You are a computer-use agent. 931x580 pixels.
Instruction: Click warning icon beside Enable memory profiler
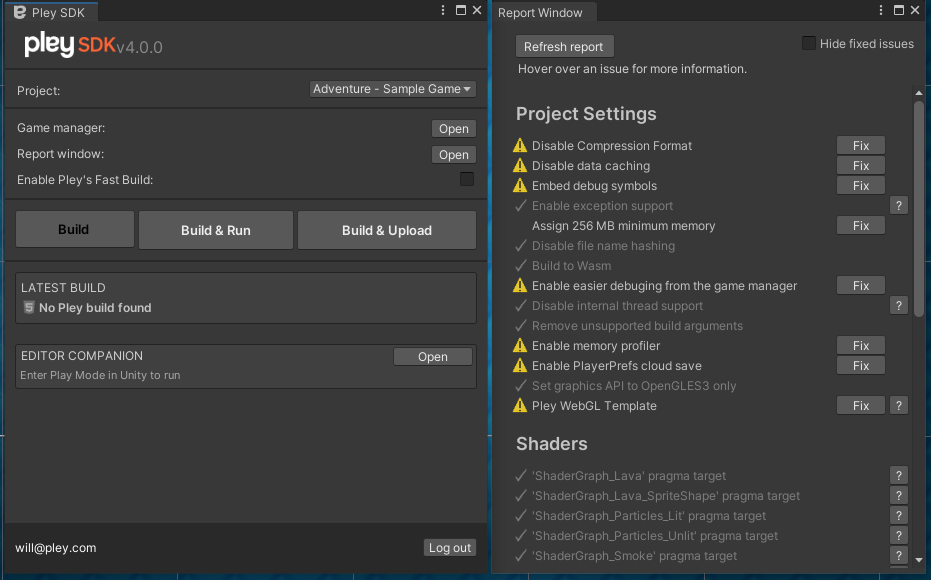(x=520, y=346)
